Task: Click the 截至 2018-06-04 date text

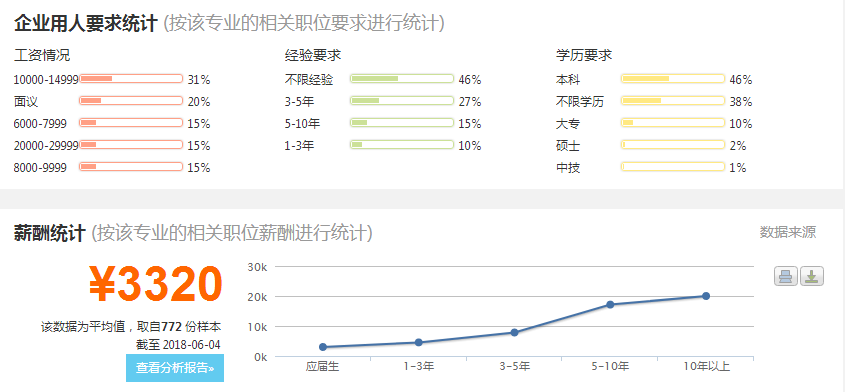Action: point(178,345)
